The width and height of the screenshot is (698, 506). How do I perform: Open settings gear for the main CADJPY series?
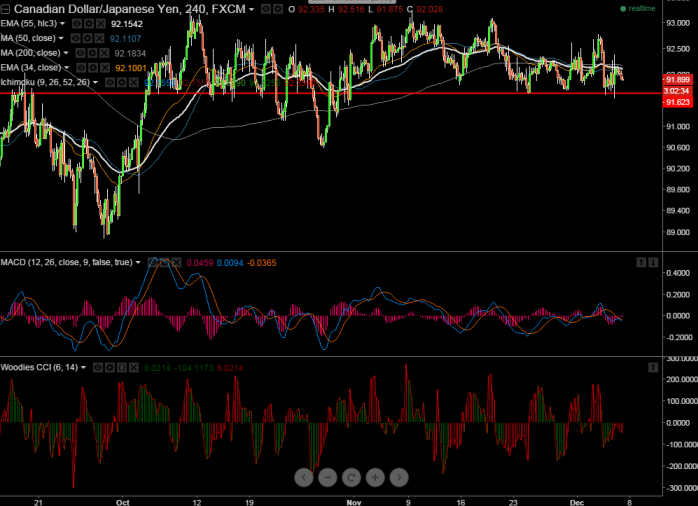point(277,9)
